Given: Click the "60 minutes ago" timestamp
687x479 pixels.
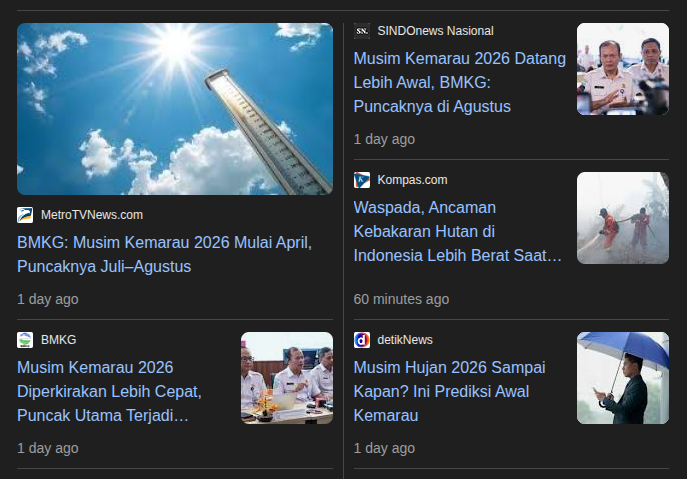Looking at the screenshot, I should click(401, 299).
